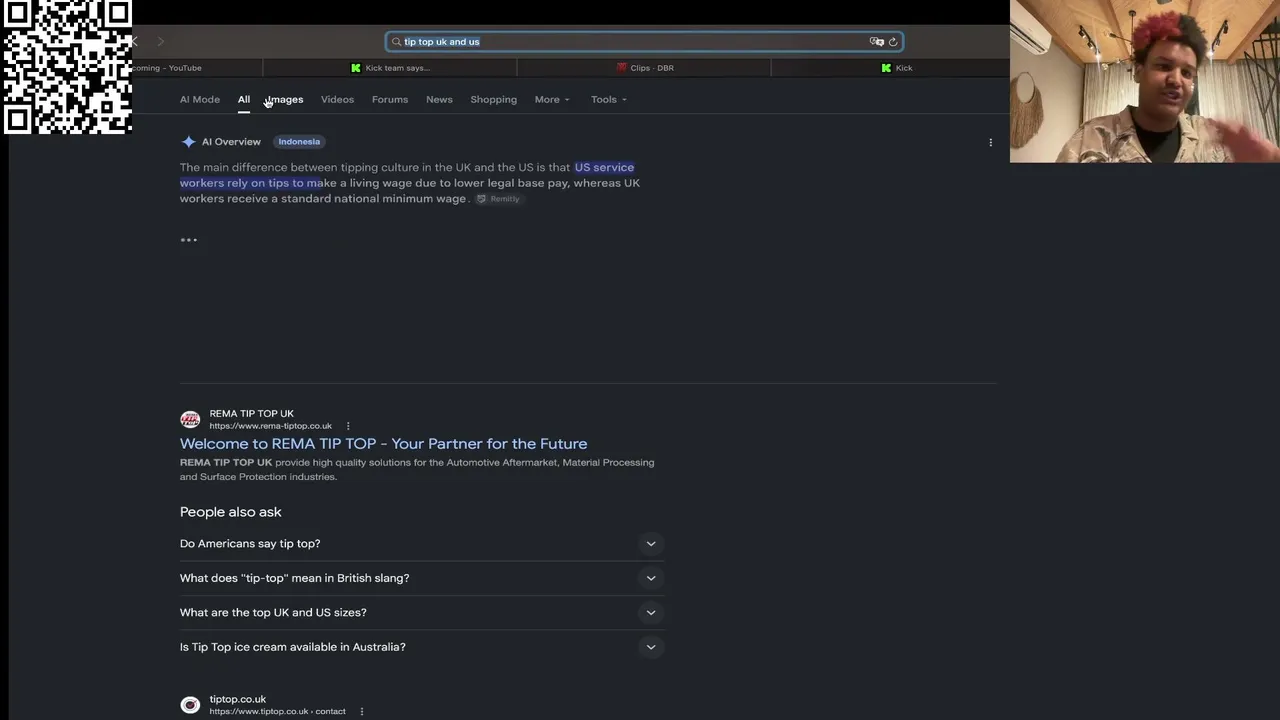
Task: Click the magnifier icon in the address bar
Action: [x=396, y=42]
